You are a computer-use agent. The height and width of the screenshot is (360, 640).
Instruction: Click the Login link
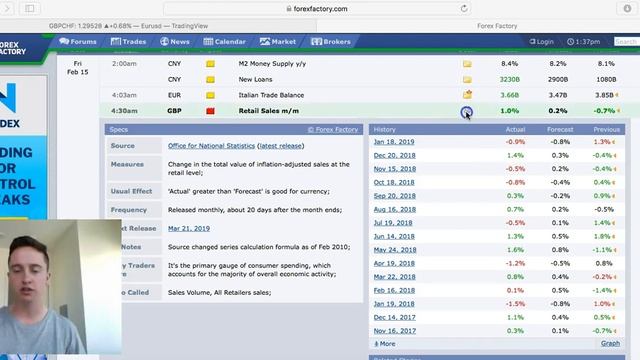(542, 42)
